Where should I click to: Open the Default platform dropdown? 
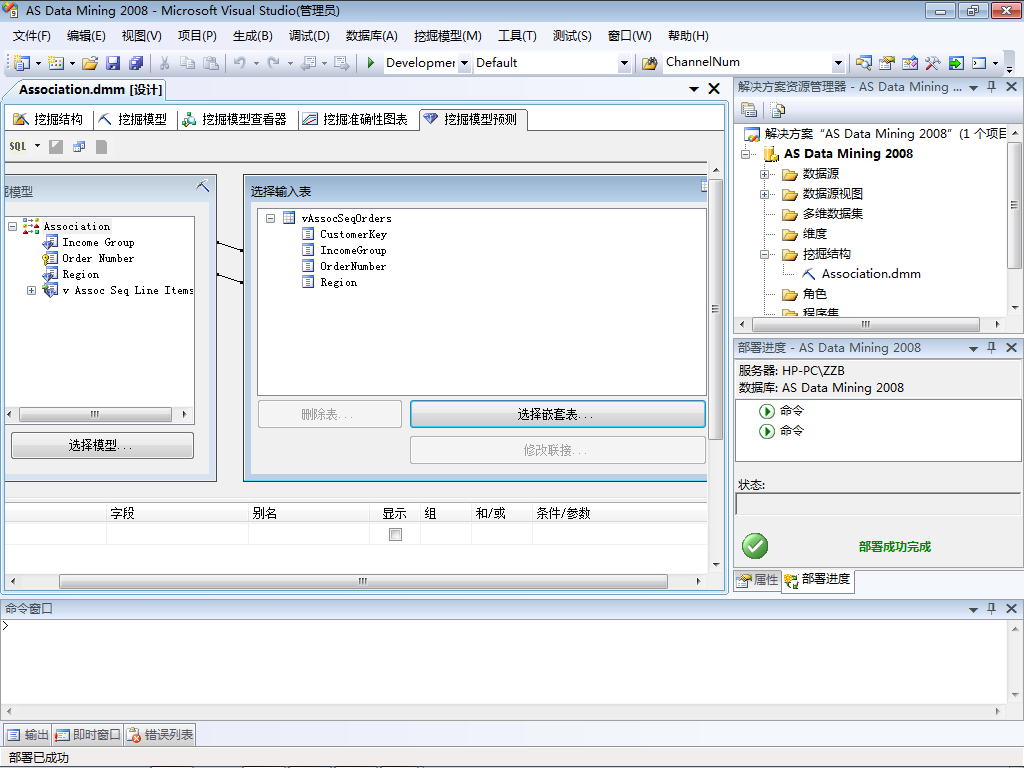coord(624,63)
